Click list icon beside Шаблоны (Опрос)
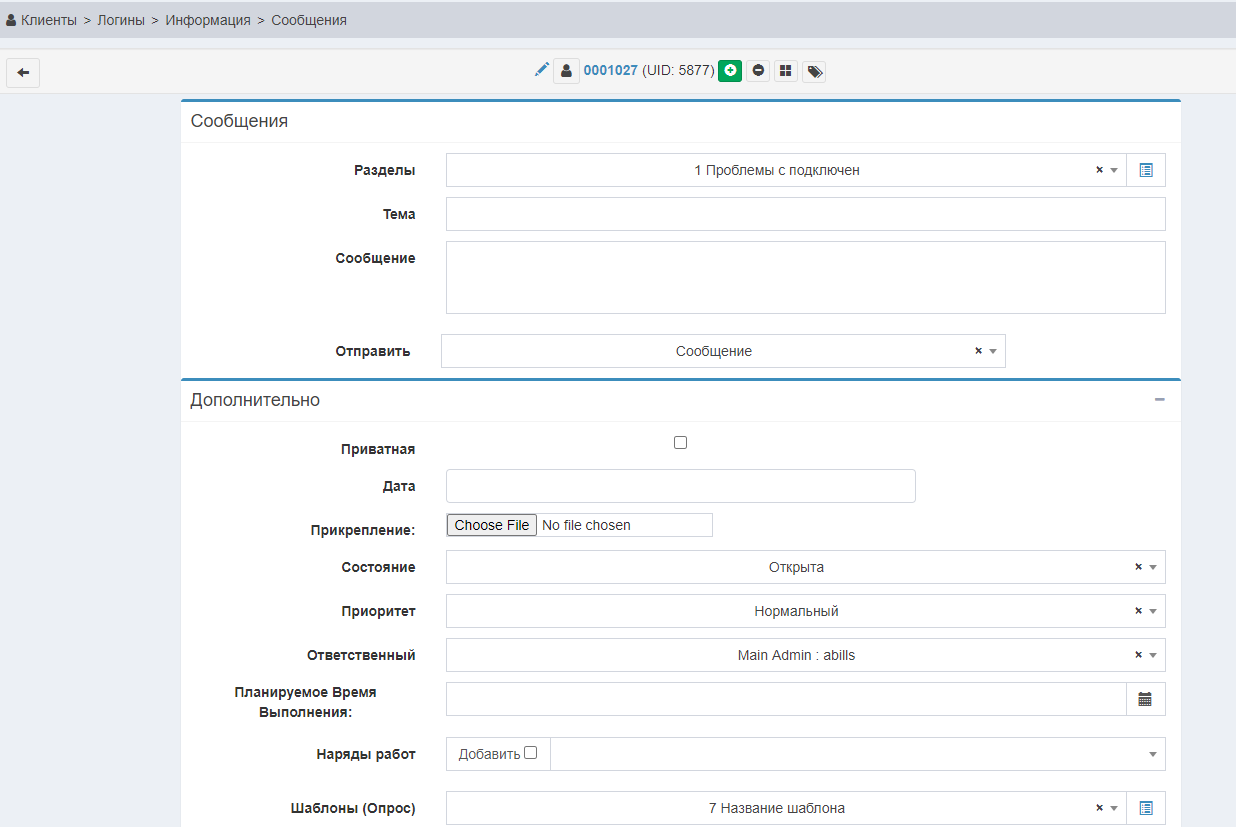 1146,808
